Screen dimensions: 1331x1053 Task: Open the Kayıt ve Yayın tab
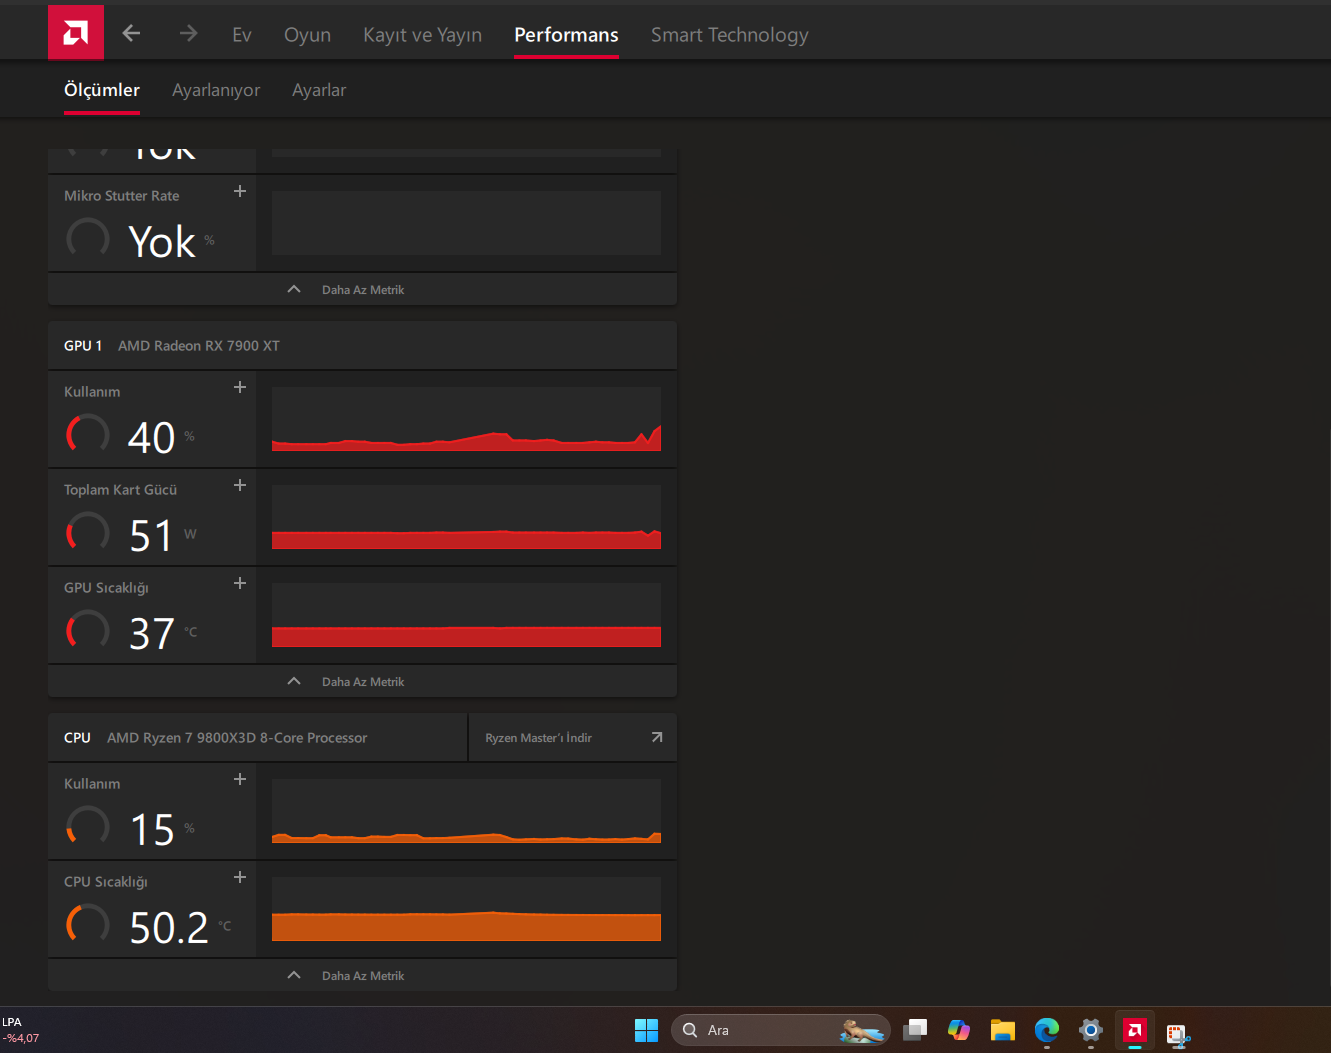(x=422, y=35)
